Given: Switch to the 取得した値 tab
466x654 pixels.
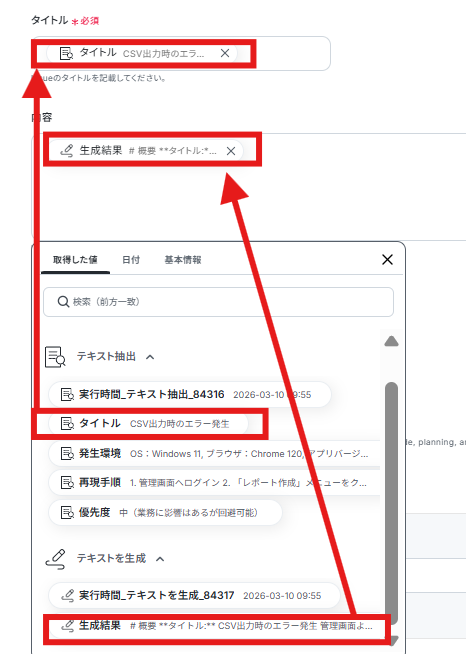Looking at the screenshot, I should [75, 260].
